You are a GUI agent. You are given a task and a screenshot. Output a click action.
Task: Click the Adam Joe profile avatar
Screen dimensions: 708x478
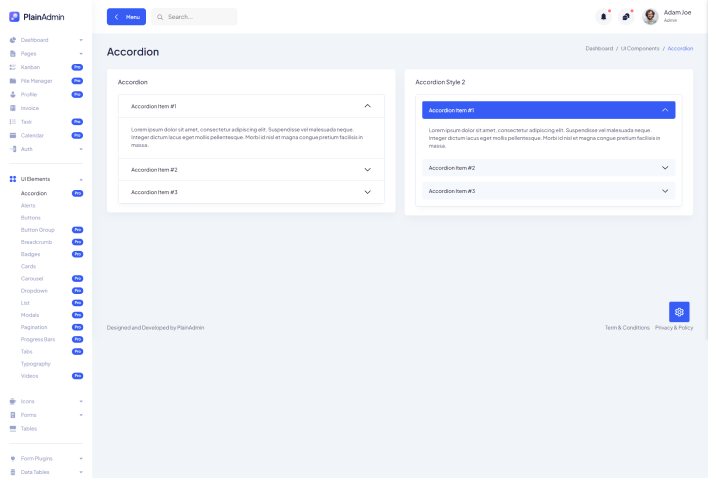coord(650,17)
